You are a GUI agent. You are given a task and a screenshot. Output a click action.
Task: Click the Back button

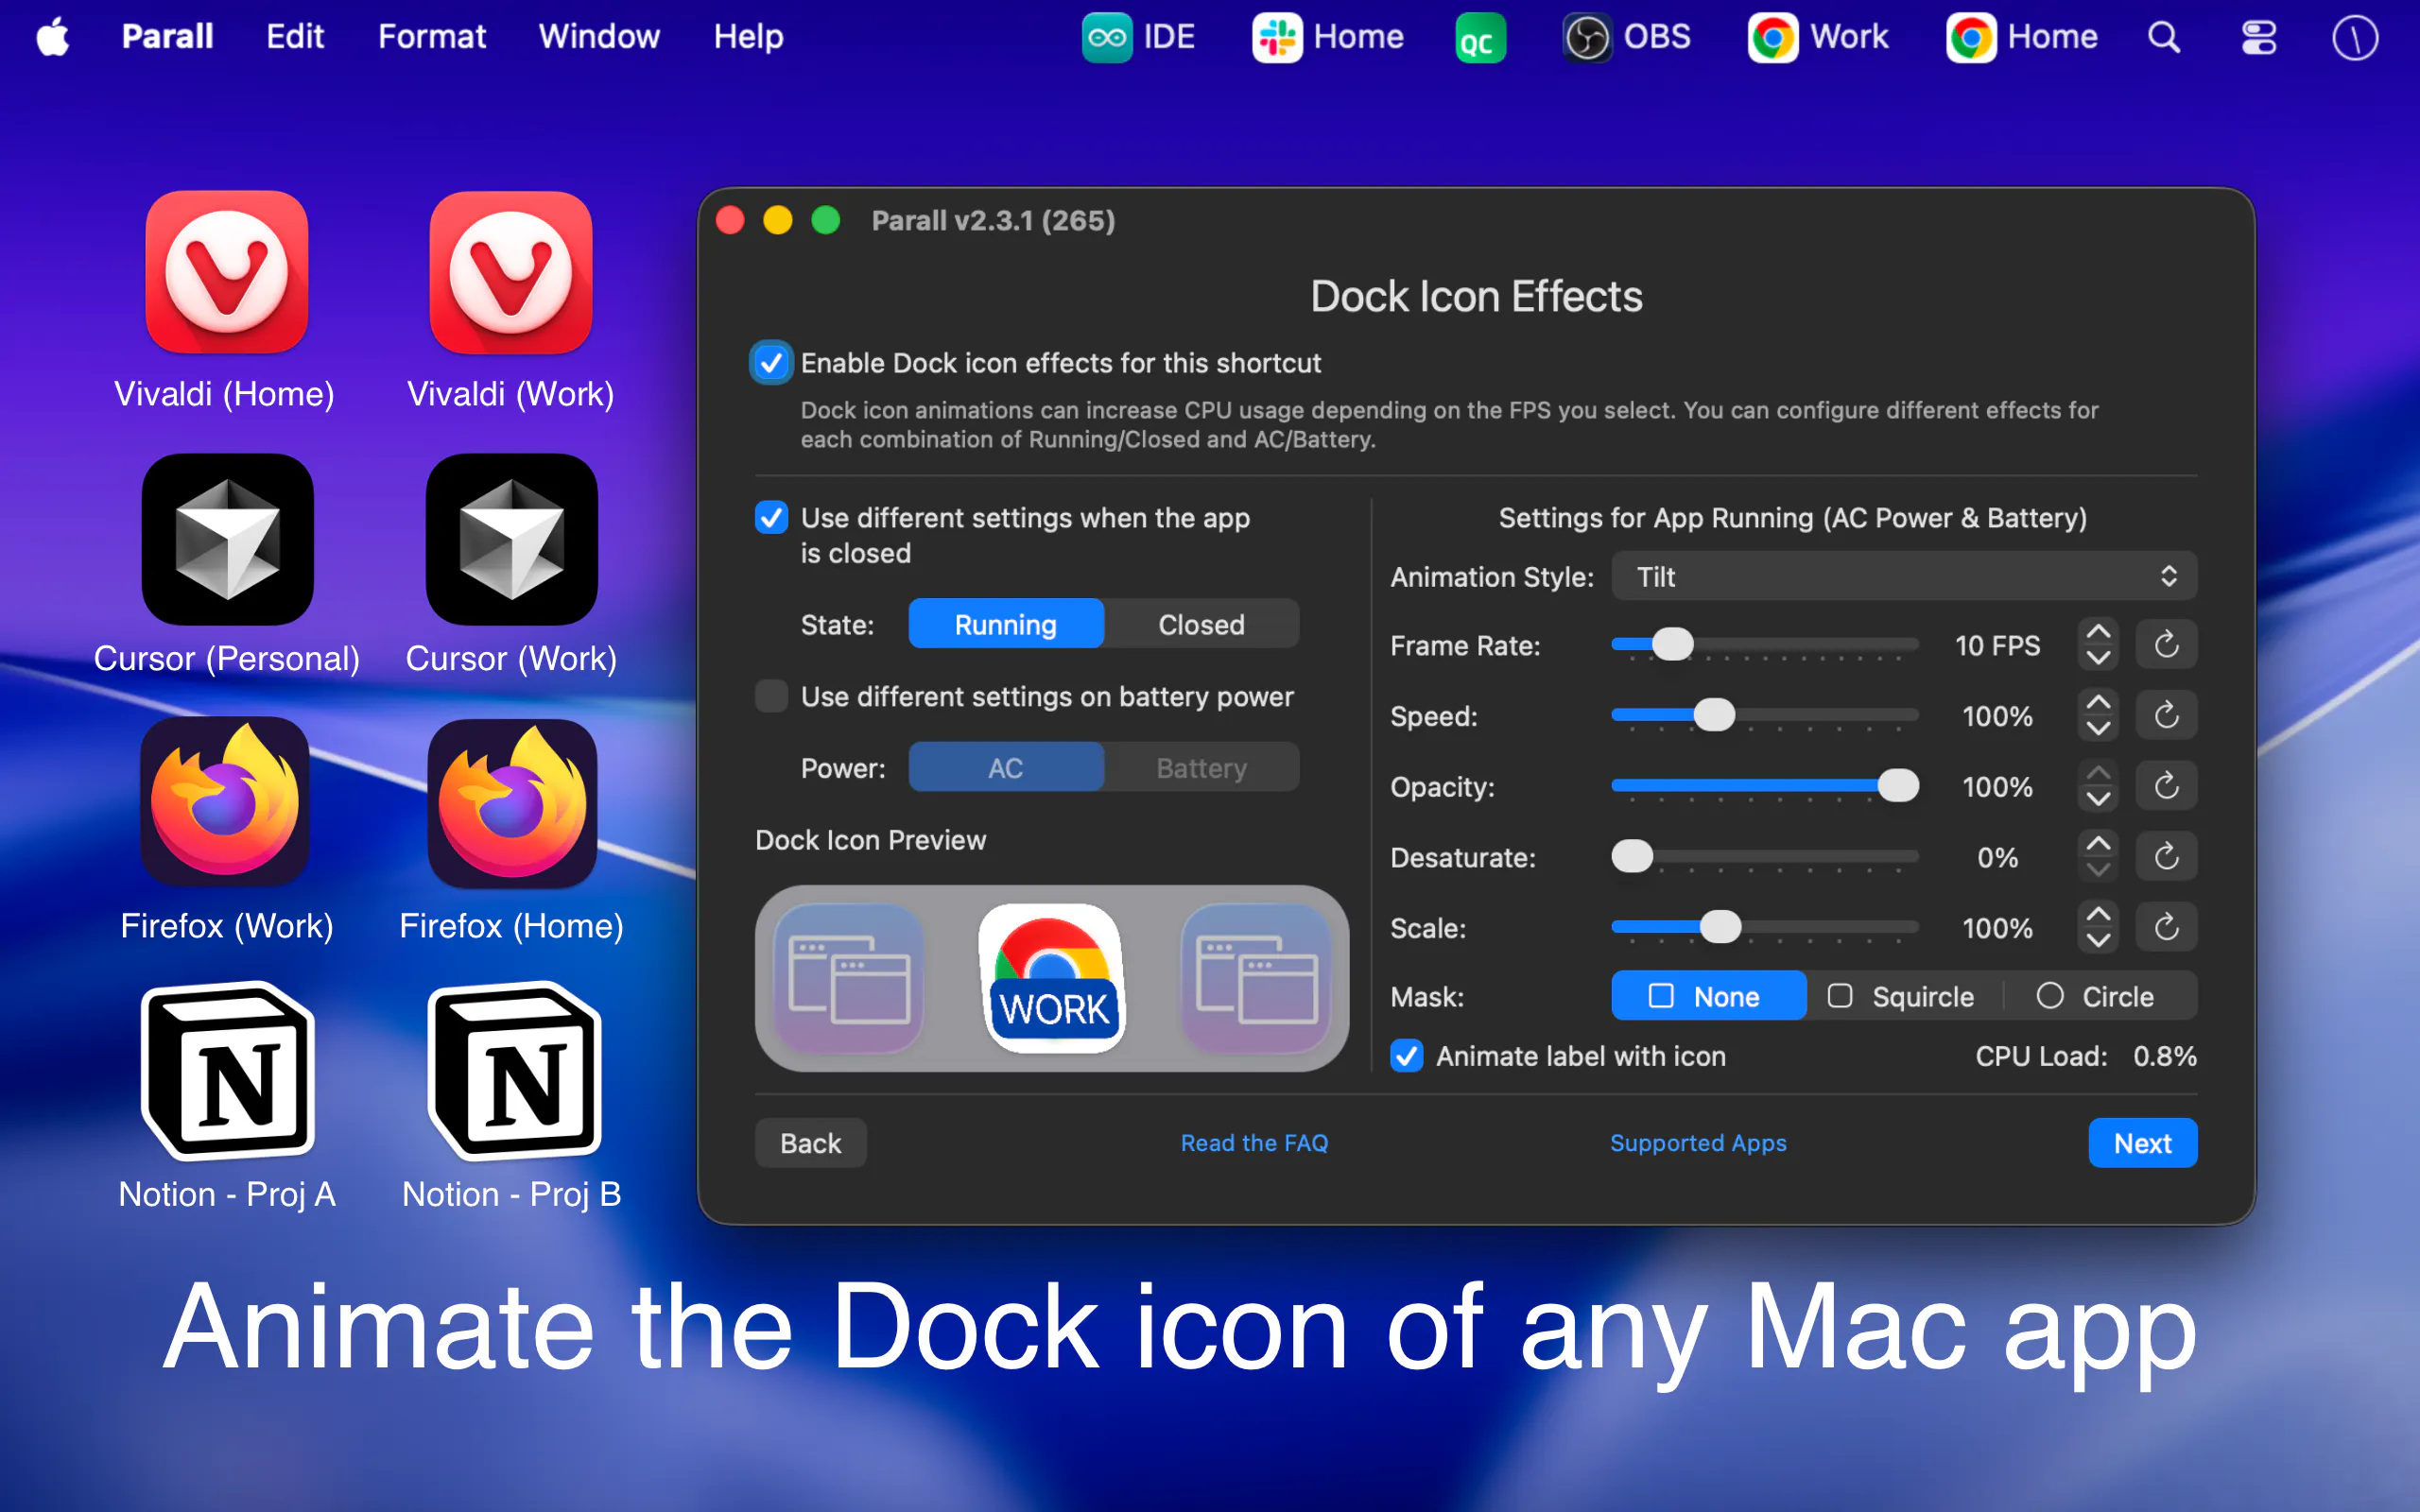[x=810, y=1143]
